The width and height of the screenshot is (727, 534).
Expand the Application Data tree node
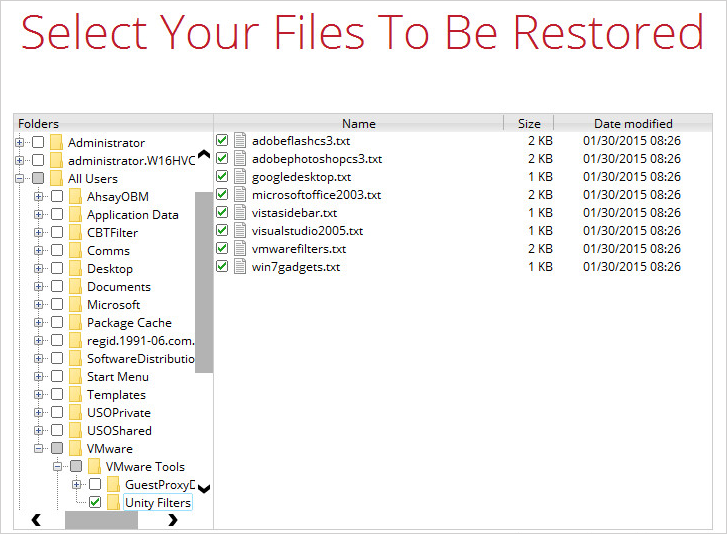tap(39, 215)
